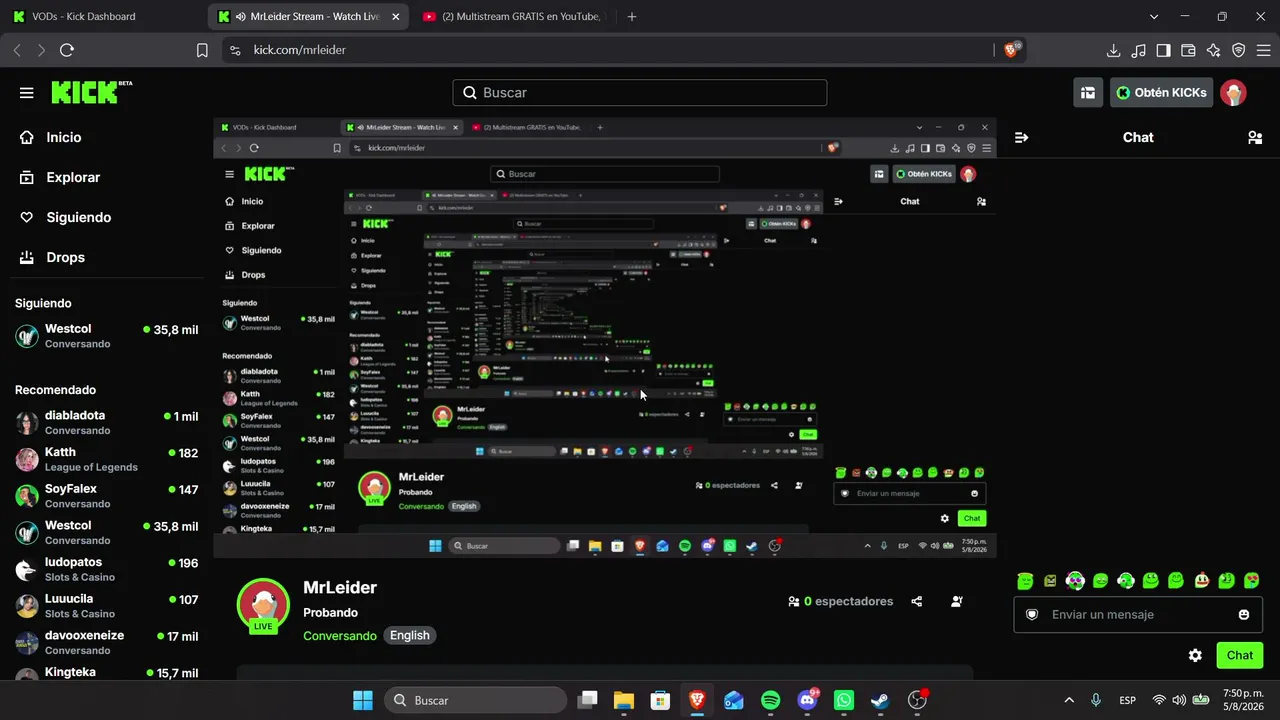Insert the pink-eyed green emote
1280x720 pixels.
[x=1075, y=581]
